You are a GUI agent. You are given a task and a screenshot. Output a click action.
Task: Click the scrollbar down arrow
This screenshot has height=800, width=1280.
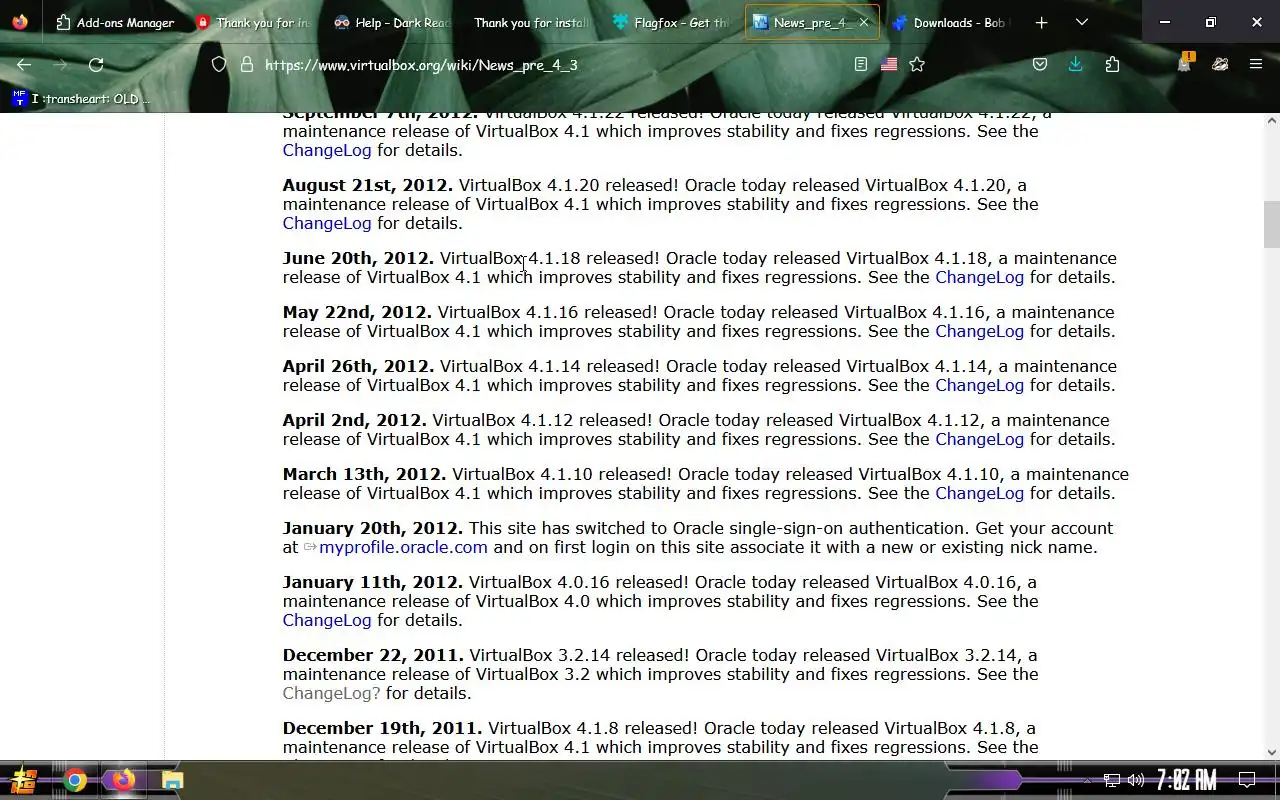[1272, 752]
